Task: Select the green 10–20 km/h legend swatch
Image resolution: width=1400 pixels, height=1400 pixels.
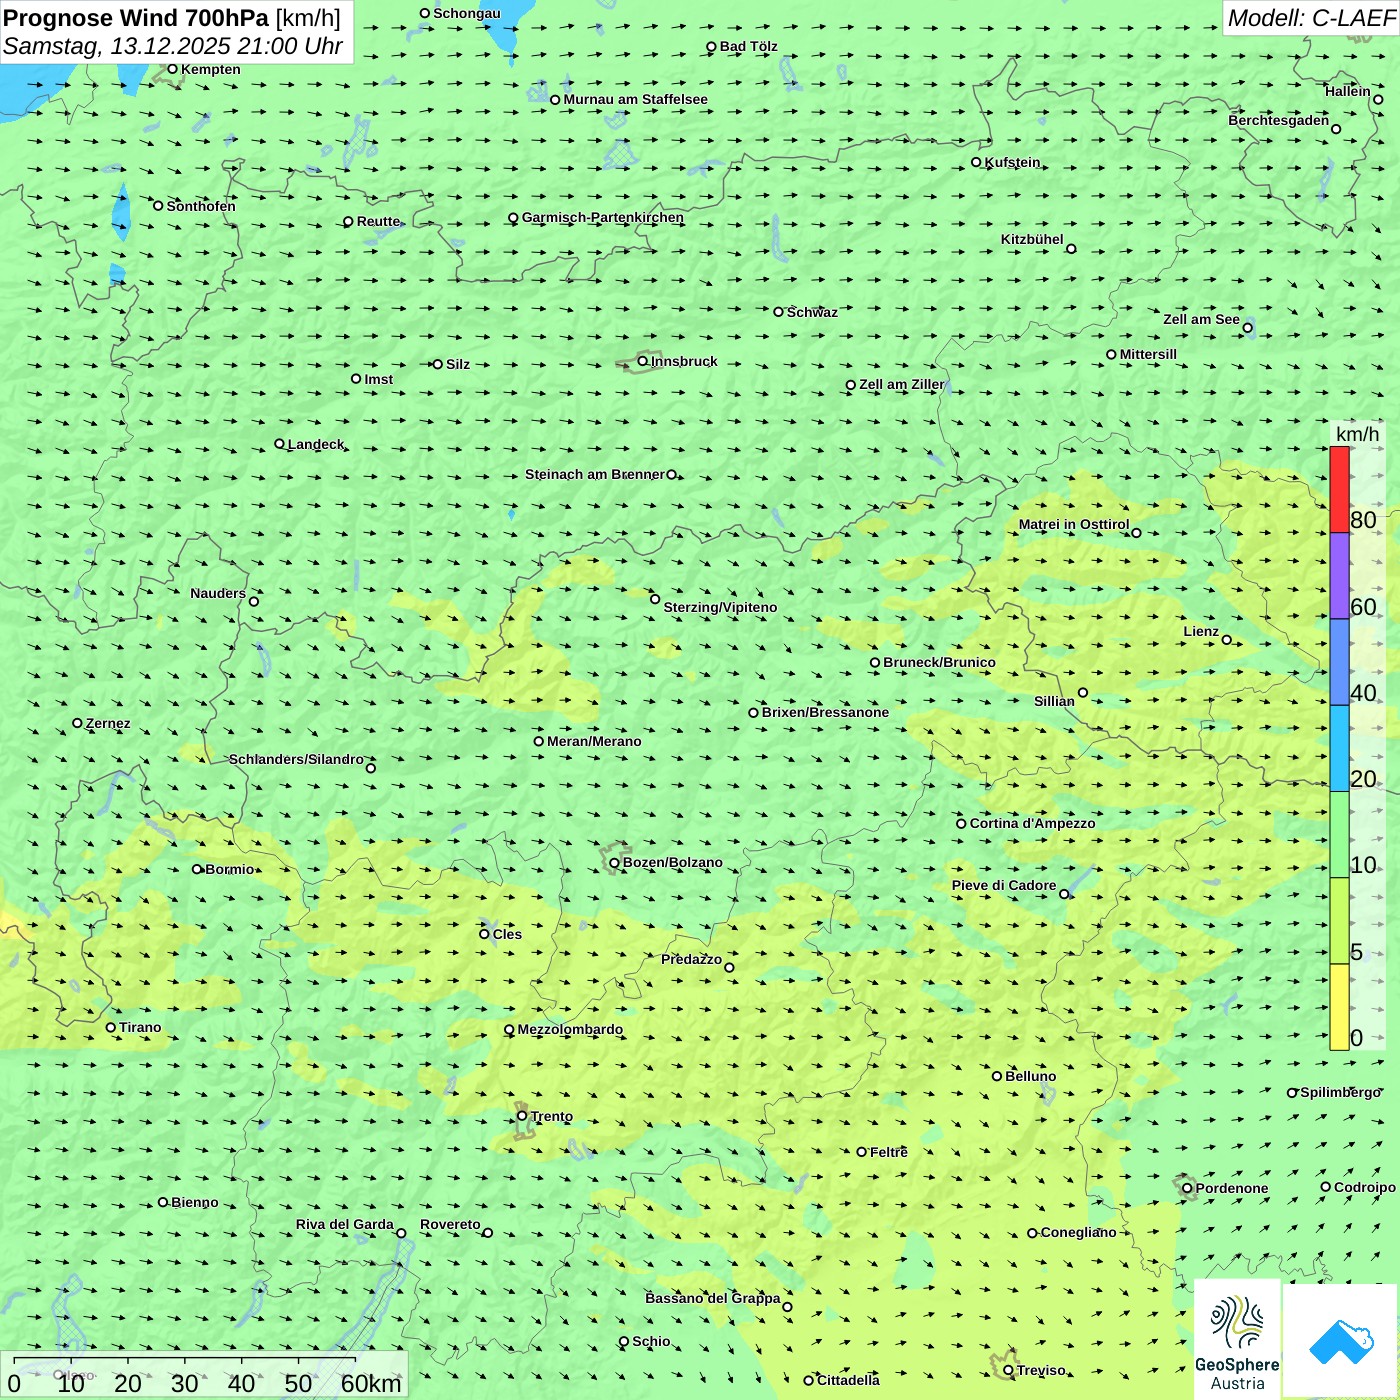Action: pos(1339,834)
